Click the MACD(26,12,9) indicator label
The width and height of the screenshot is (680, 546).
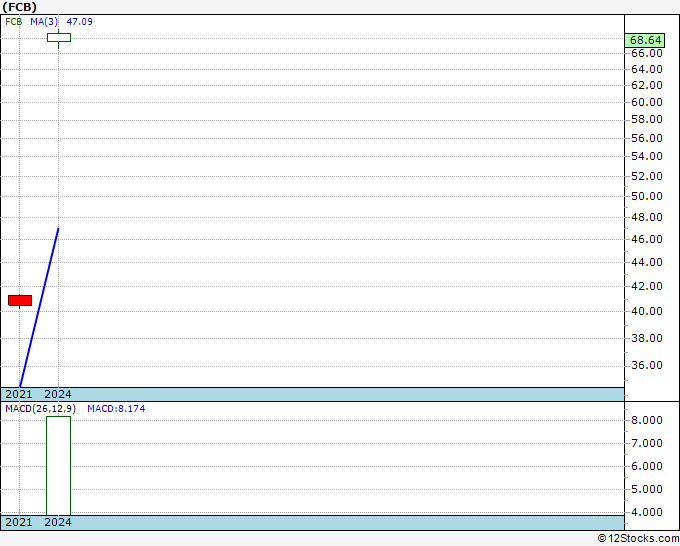tap(40, 409)
